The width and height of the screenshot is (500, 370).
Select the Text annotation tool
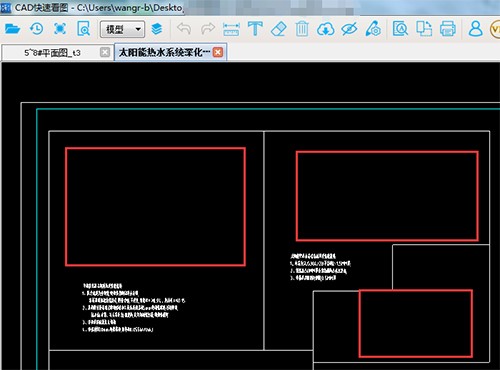click(255, 29)
